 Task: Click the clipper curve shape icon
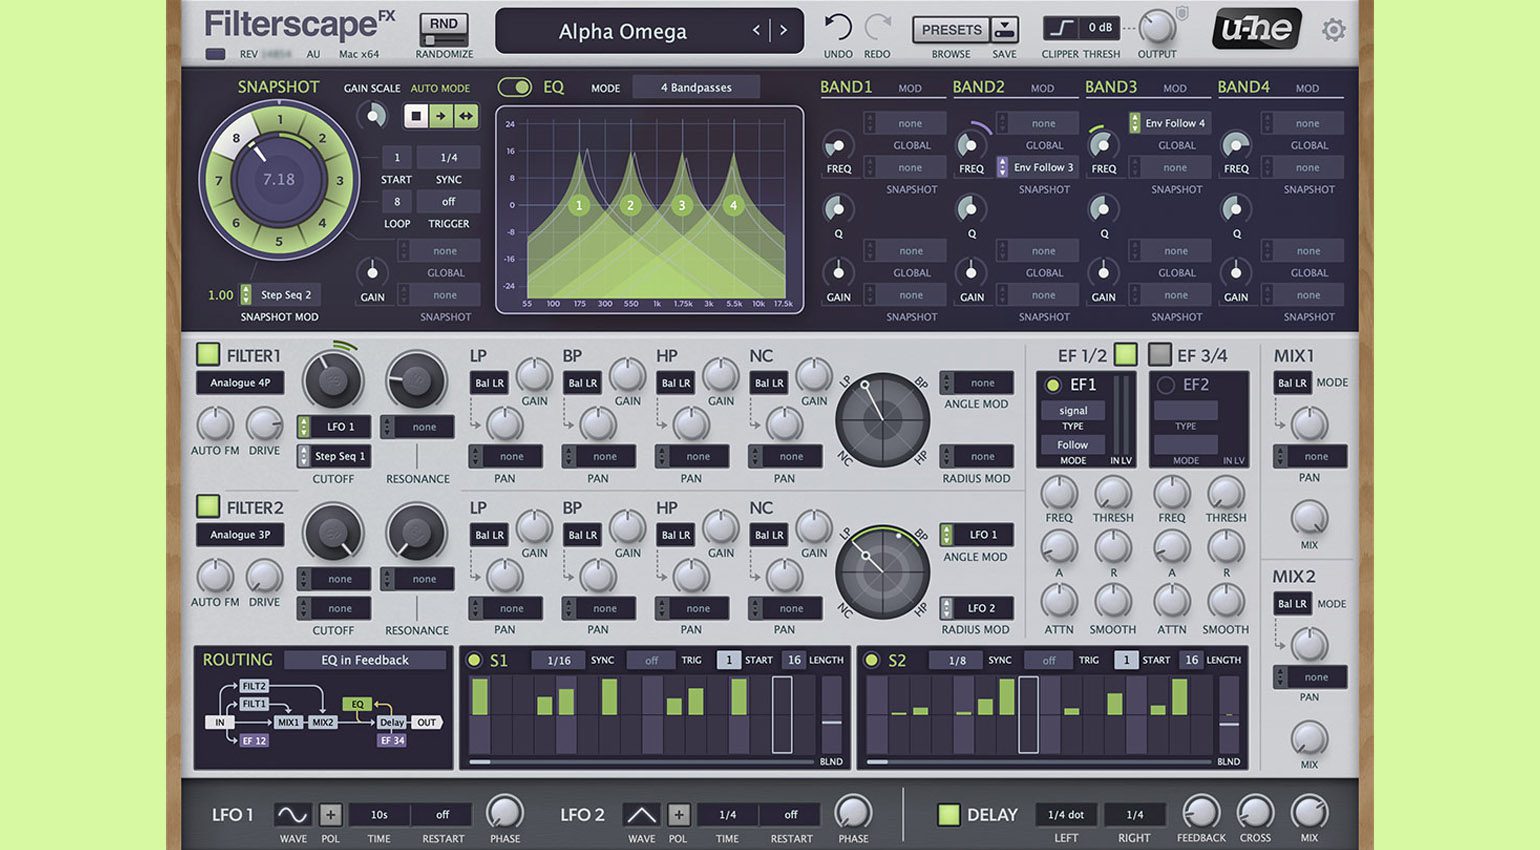1061,28
